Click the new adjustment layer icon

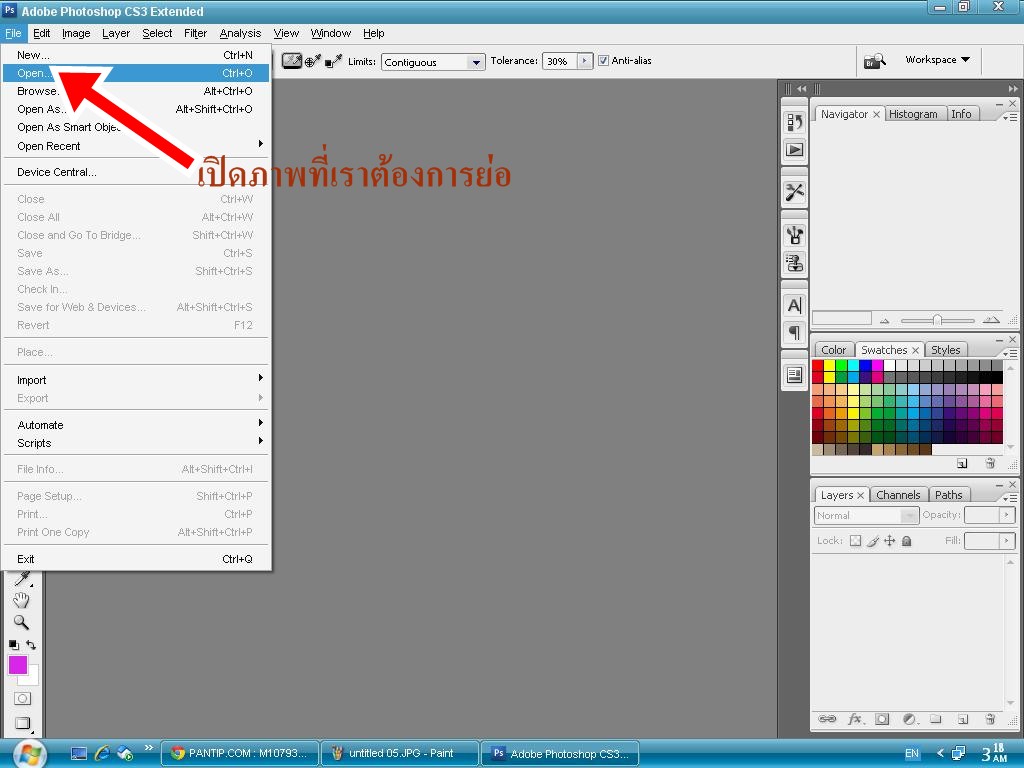click(910, 719)
